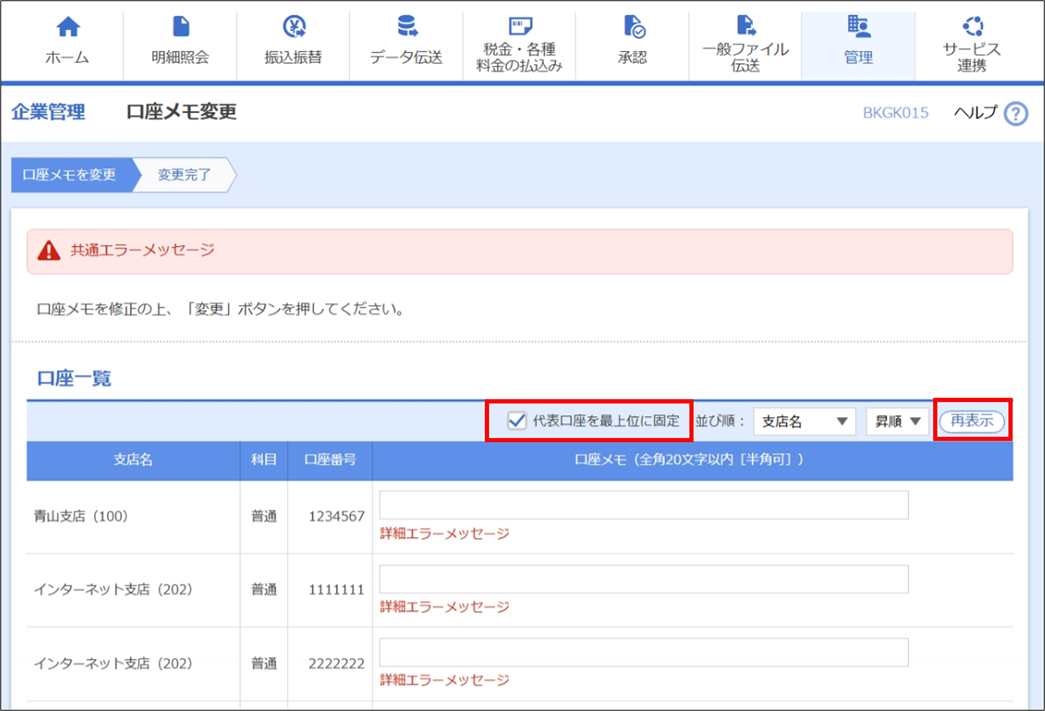Click the 再表示 button
Screen dimensions: 1045x711
point(972,421)
